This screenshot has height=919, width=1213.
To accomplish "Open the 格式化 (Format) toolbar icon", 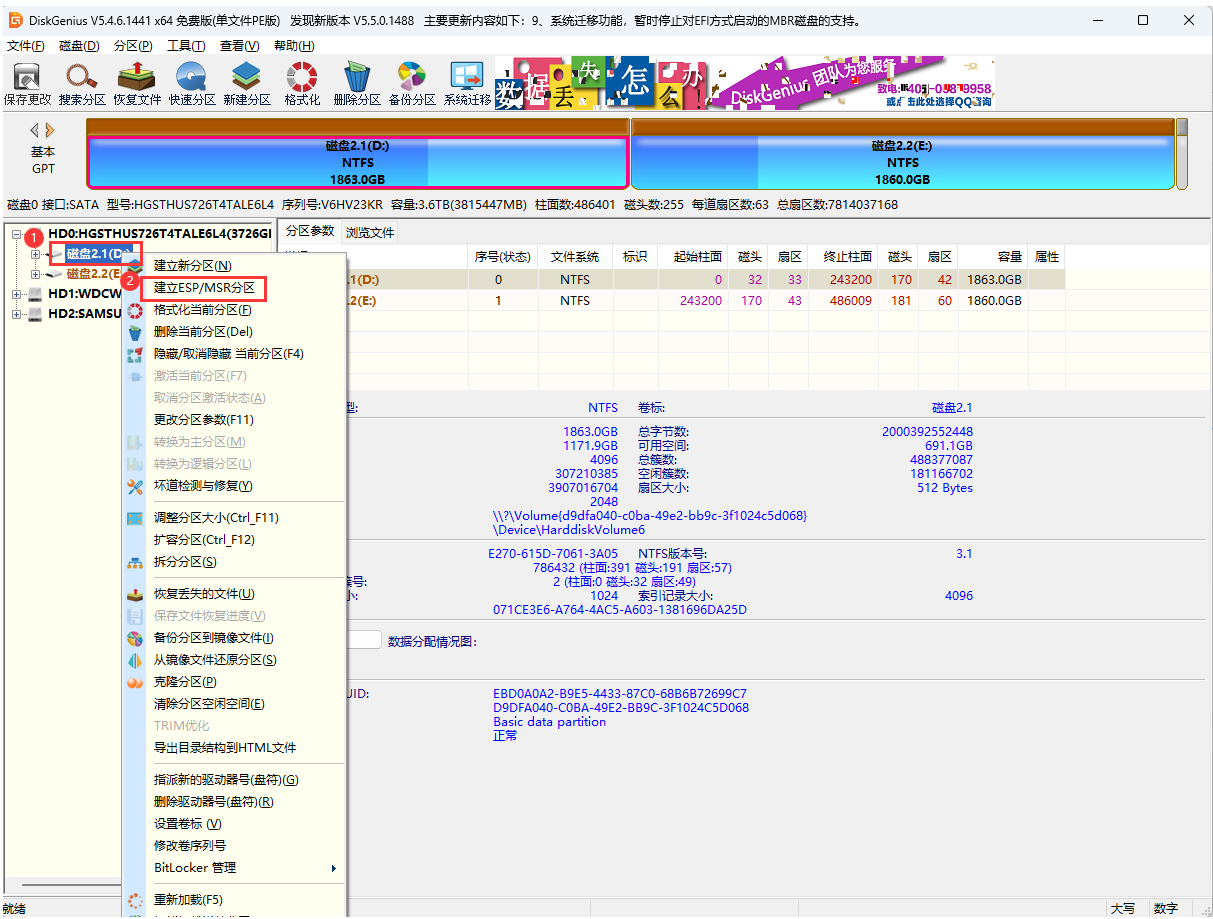I will click(301, 82).
